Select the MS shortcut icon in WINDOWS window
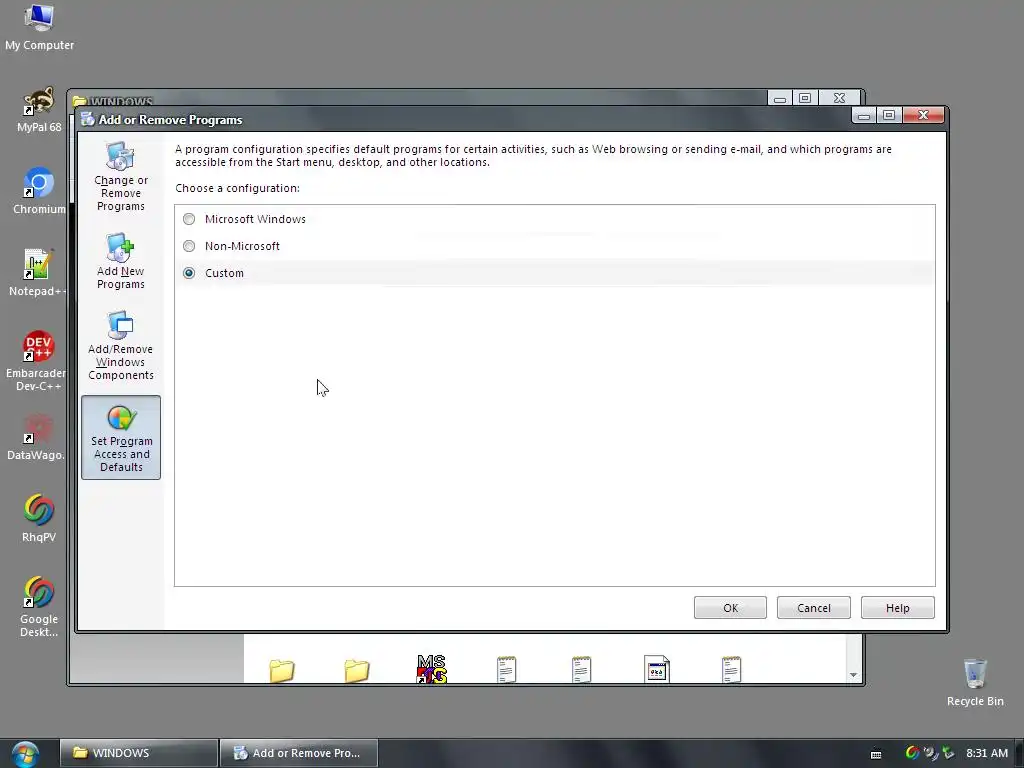Viewport: 1024px width, 768px height. coord(432,669)
